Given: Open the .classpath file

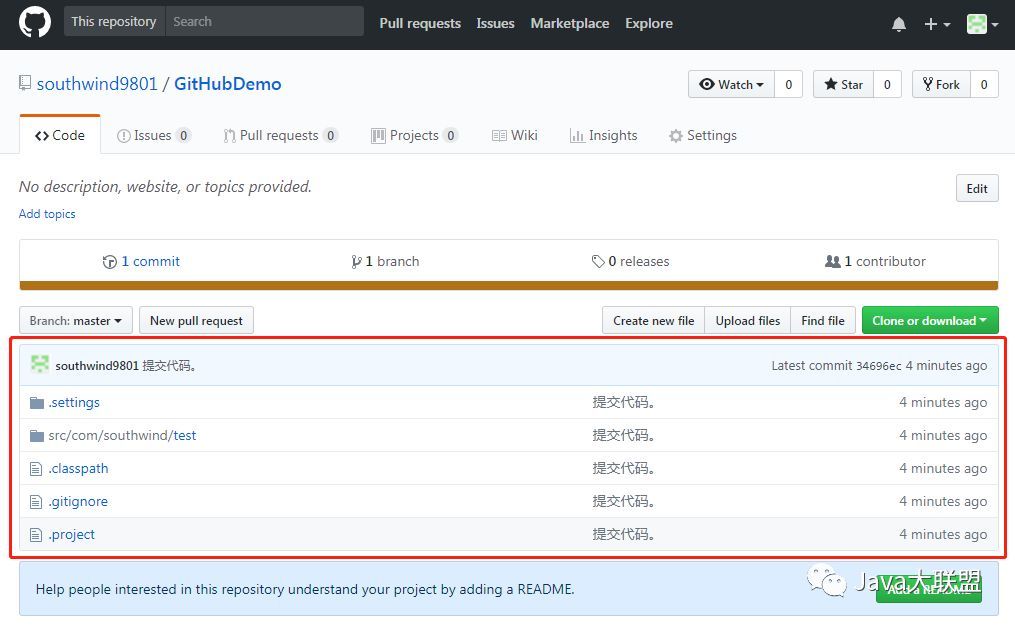Looking at the screenshot, I should (78, 469).
